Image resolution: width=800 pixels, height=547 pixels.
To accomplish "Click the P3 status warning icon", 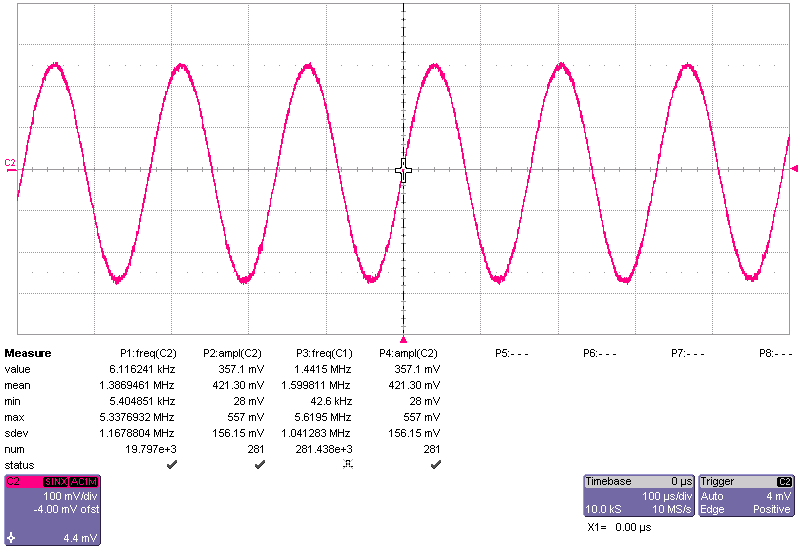I will 347,465.
